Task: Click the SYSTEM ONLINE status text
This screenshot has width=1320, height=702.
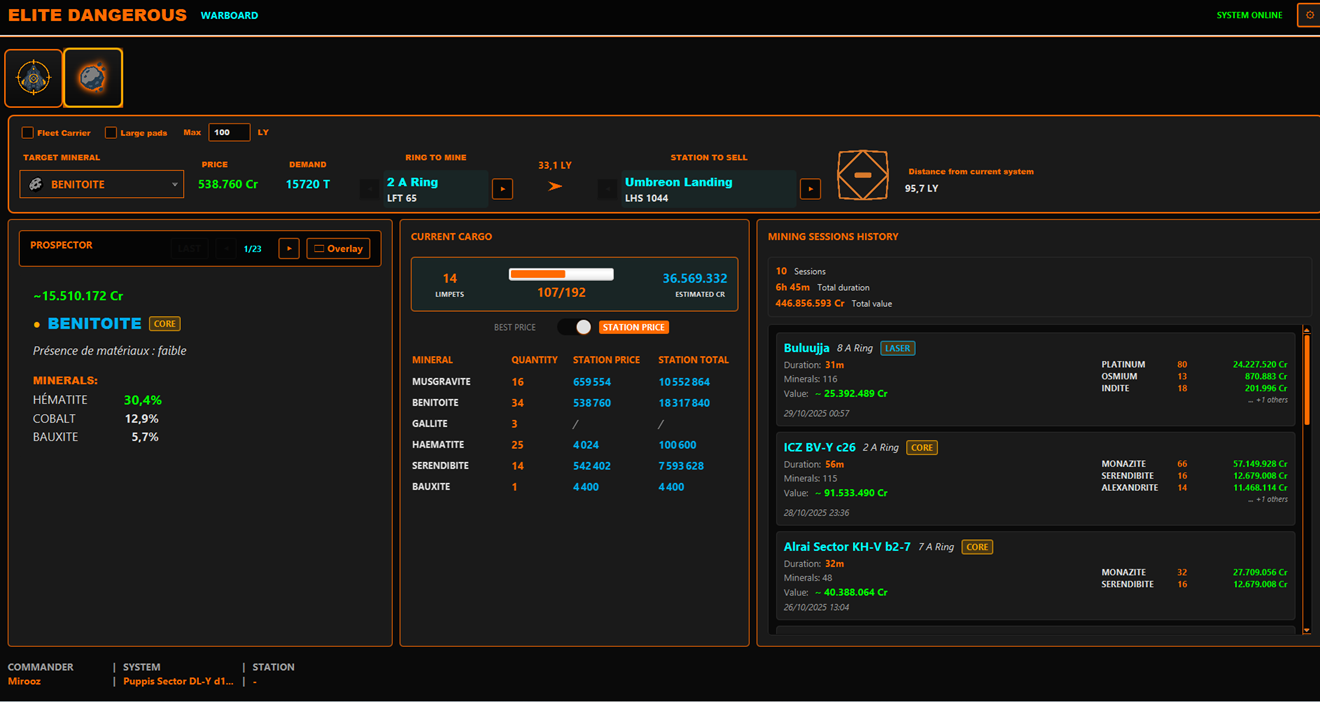Action: click(x=1249, y=15)
